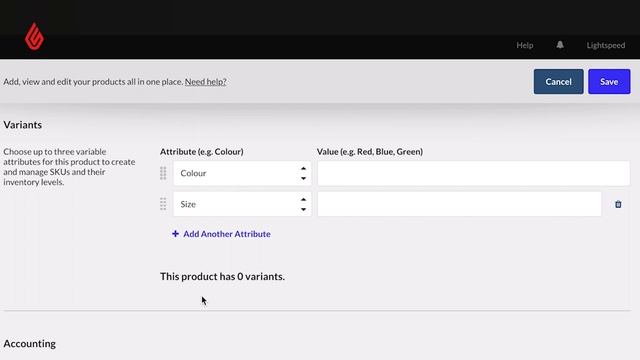Focus the Colour value input field
The height and width of the screenshot is (360, 640).
coord(473,173)
